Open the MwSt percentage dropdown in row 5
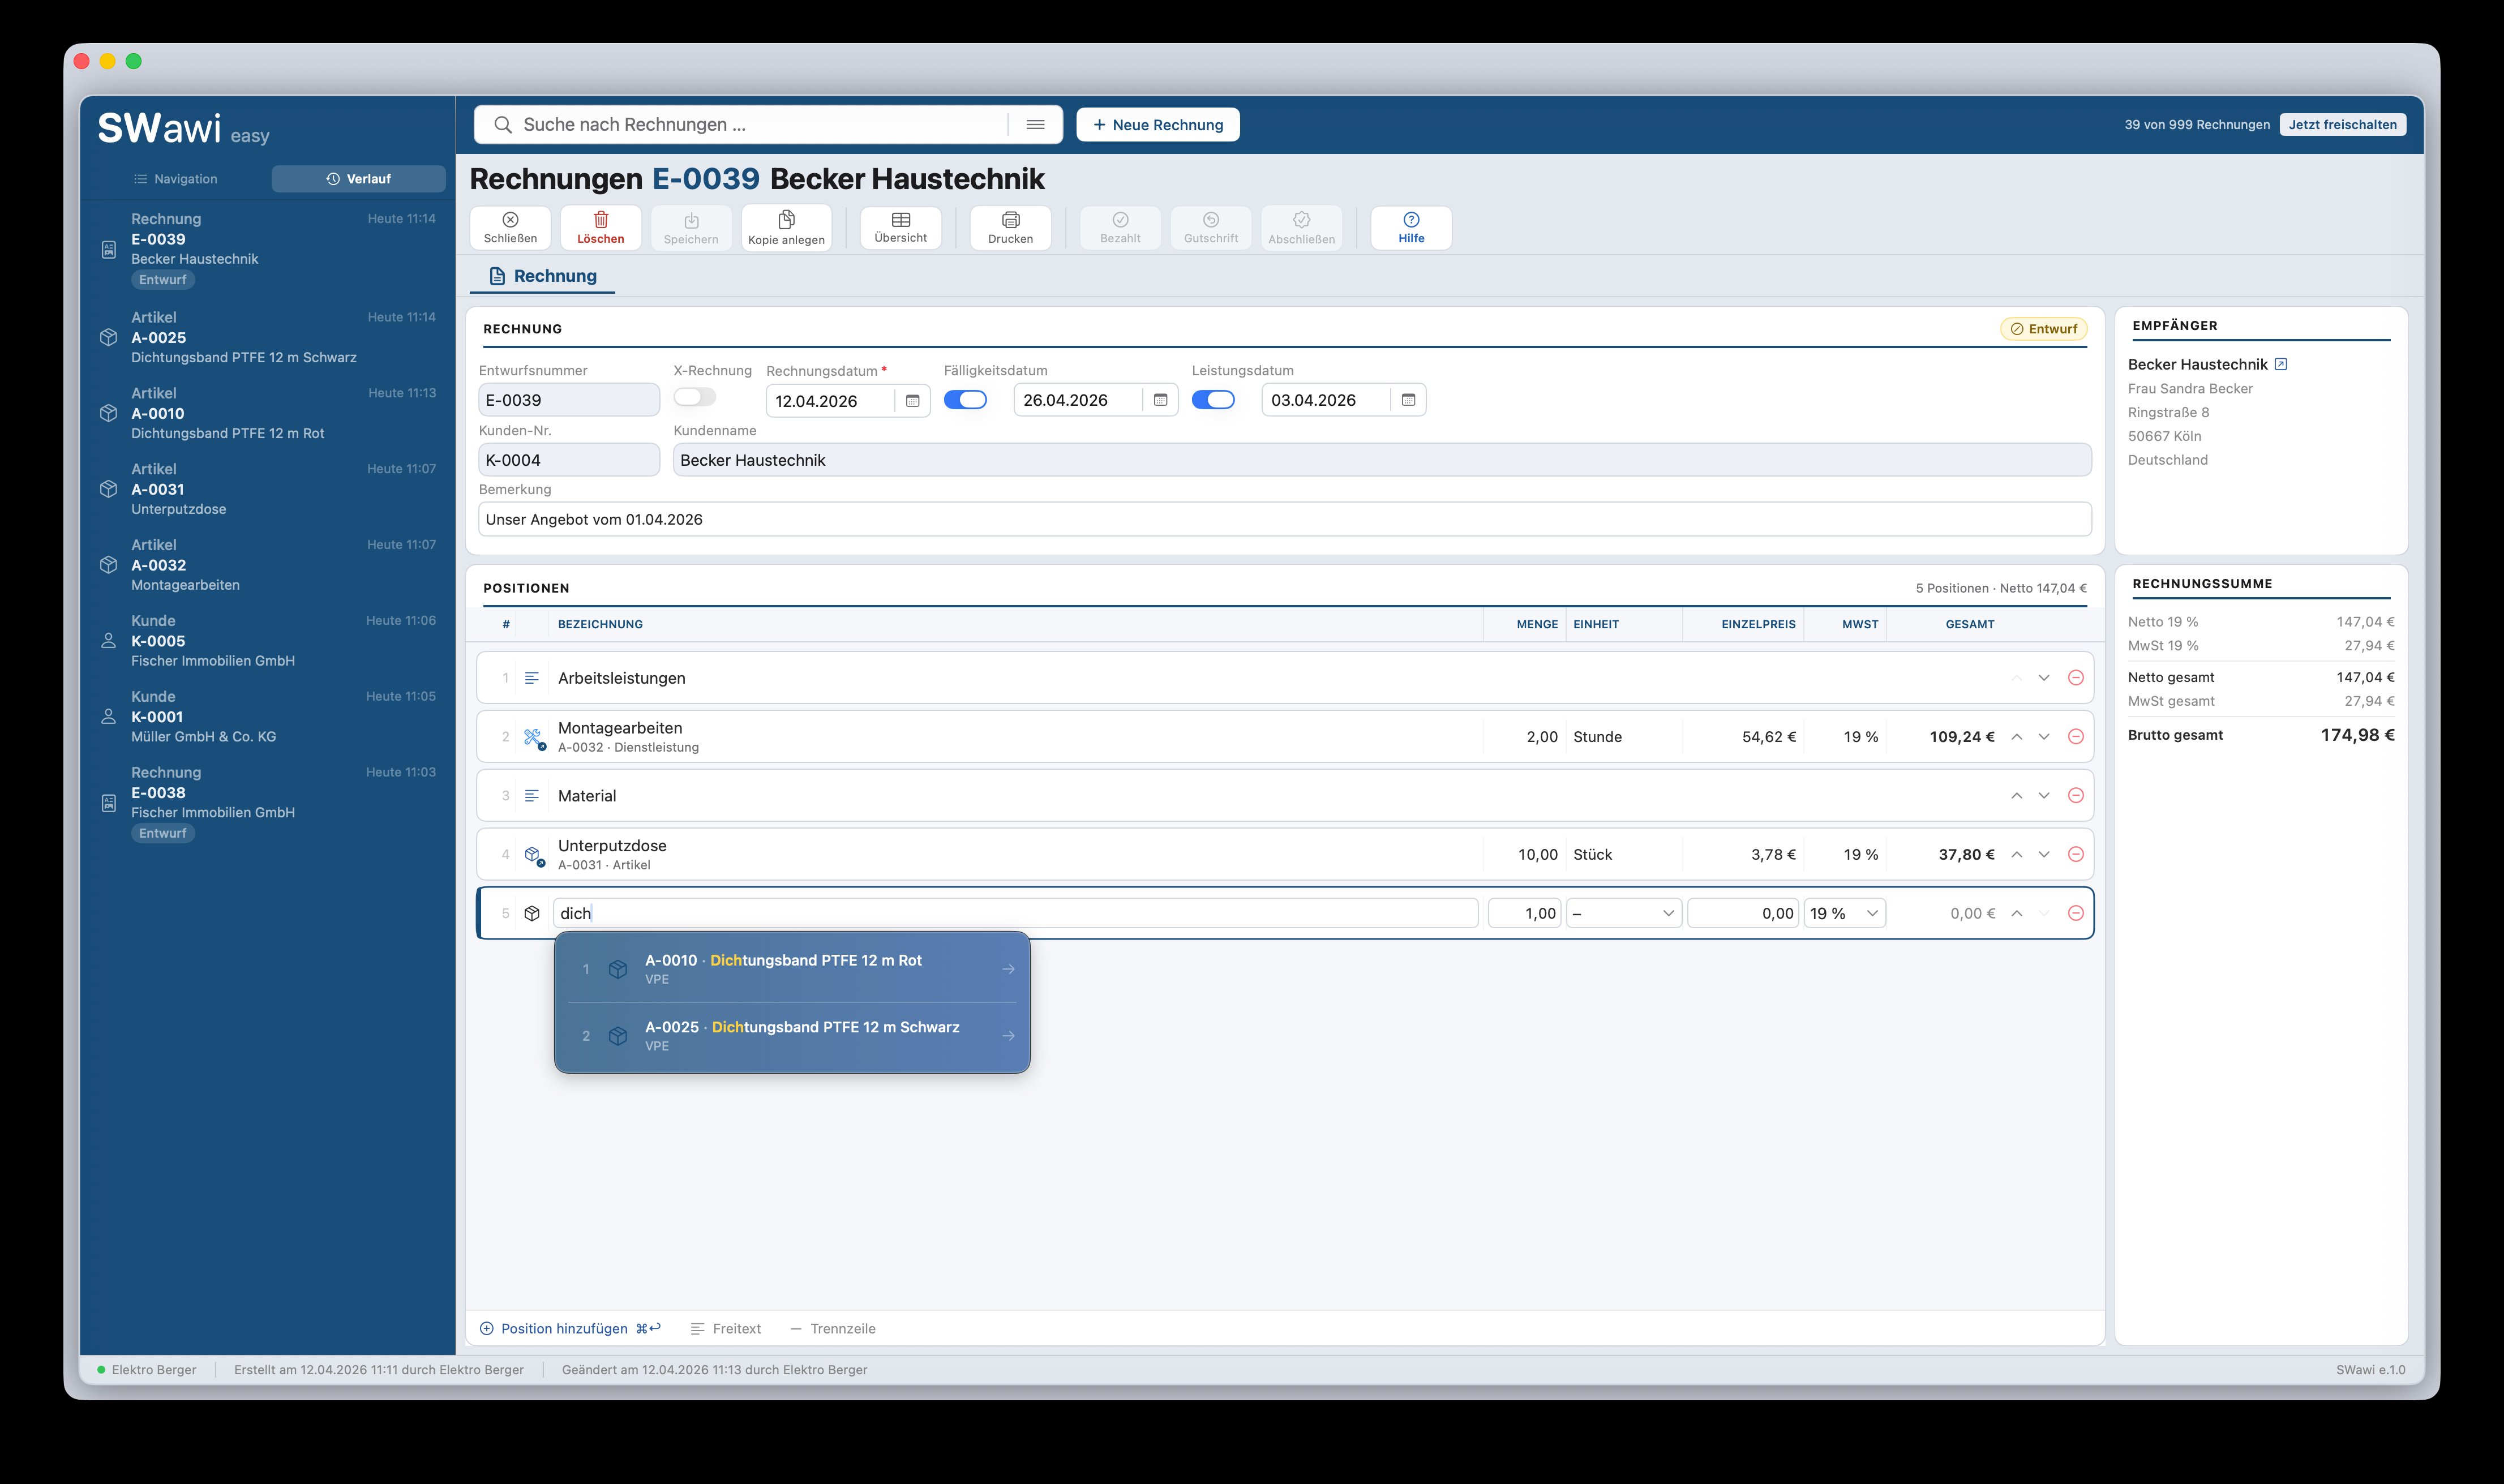This screenshot has width=2504, height=1484. 1843,912
